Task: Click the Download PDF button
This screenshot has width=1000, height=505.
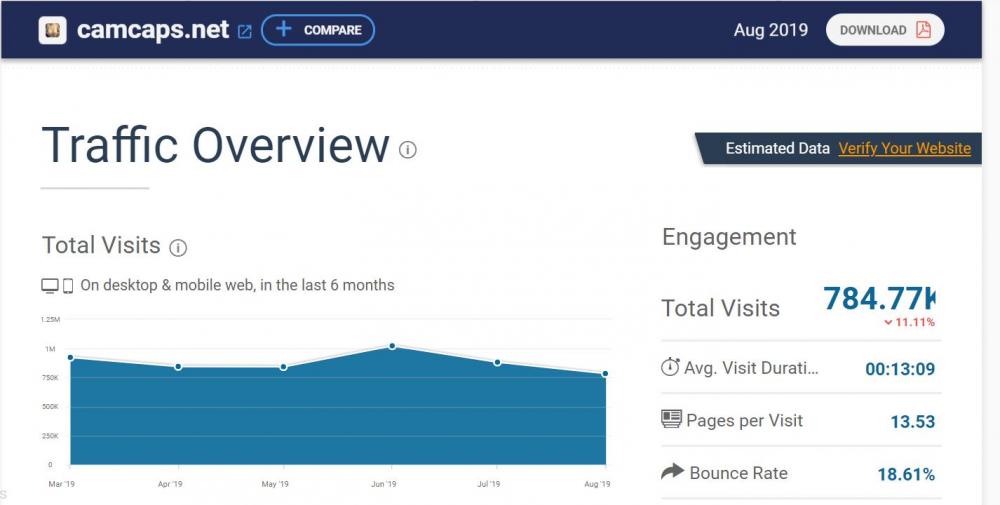Action: [884, 30]
